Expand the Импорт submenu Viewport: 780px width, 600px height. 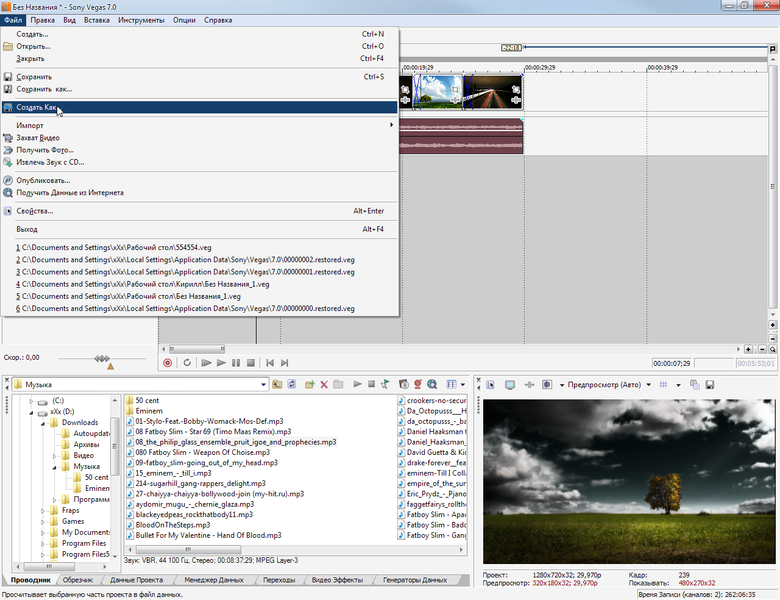click(x=199, y=125)
